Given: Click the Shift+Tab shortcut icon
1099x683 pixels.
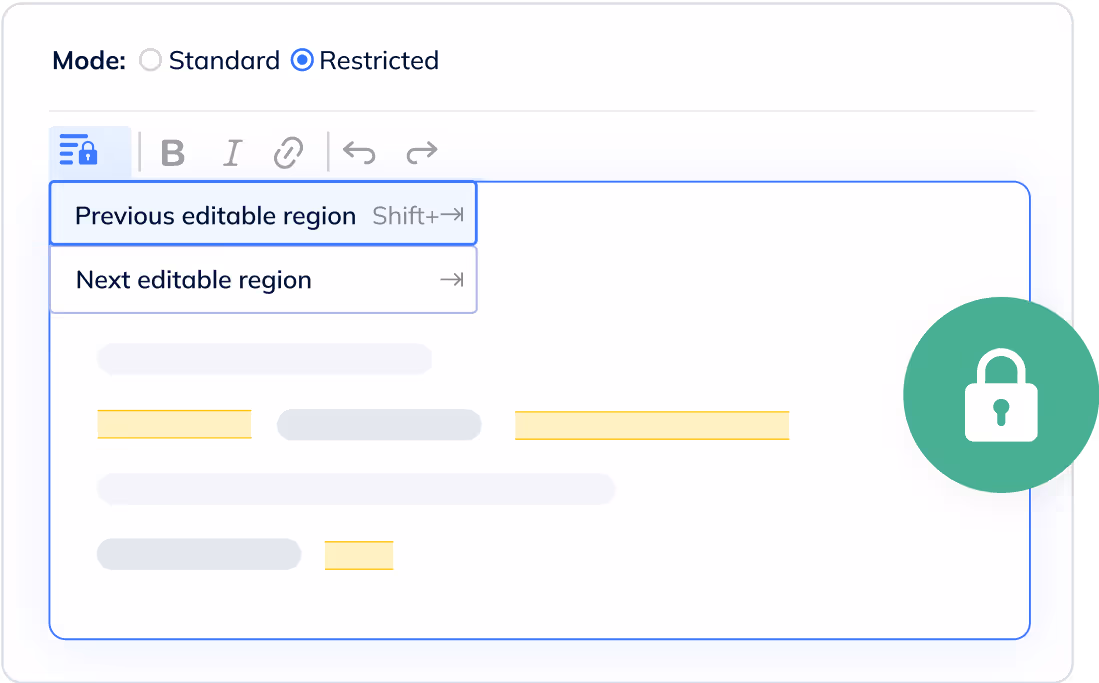Looking at the screenshot, I should click(418, 215).
